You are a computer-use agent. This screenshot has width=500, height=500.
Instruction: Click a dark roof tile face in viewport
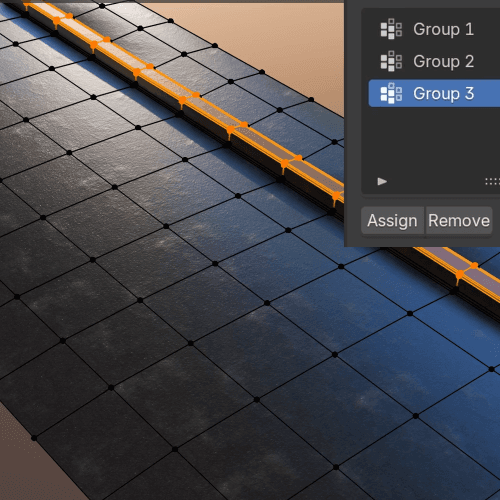[167, 333]
